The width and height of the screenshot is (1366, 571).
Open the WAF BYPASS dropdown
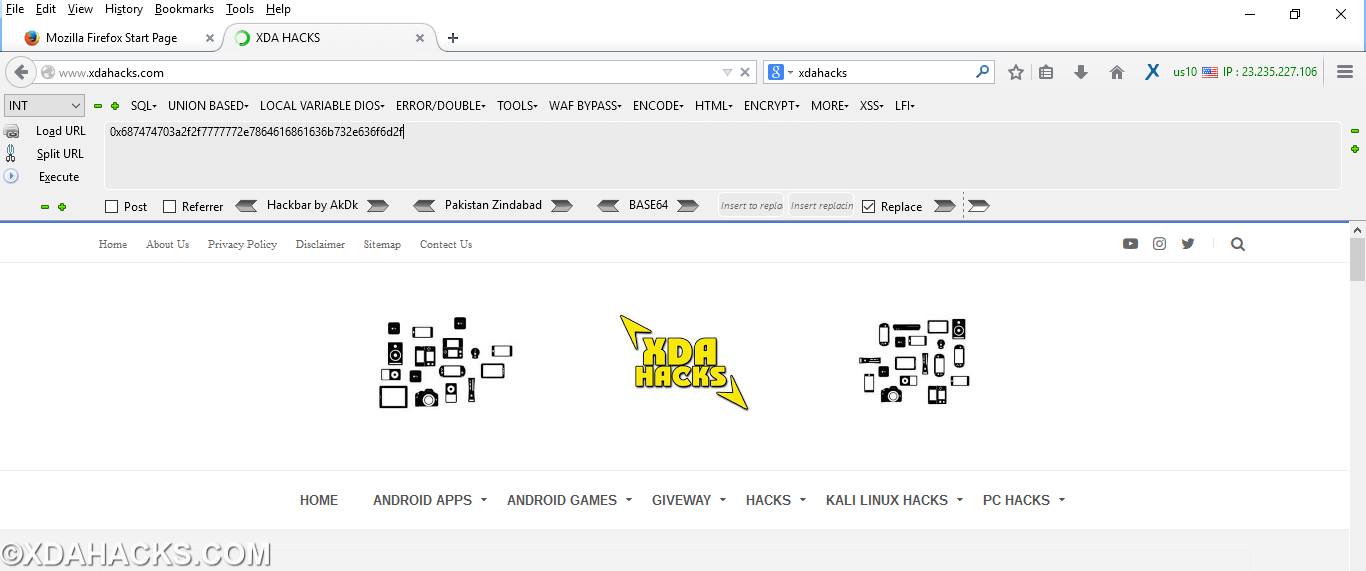585,106
